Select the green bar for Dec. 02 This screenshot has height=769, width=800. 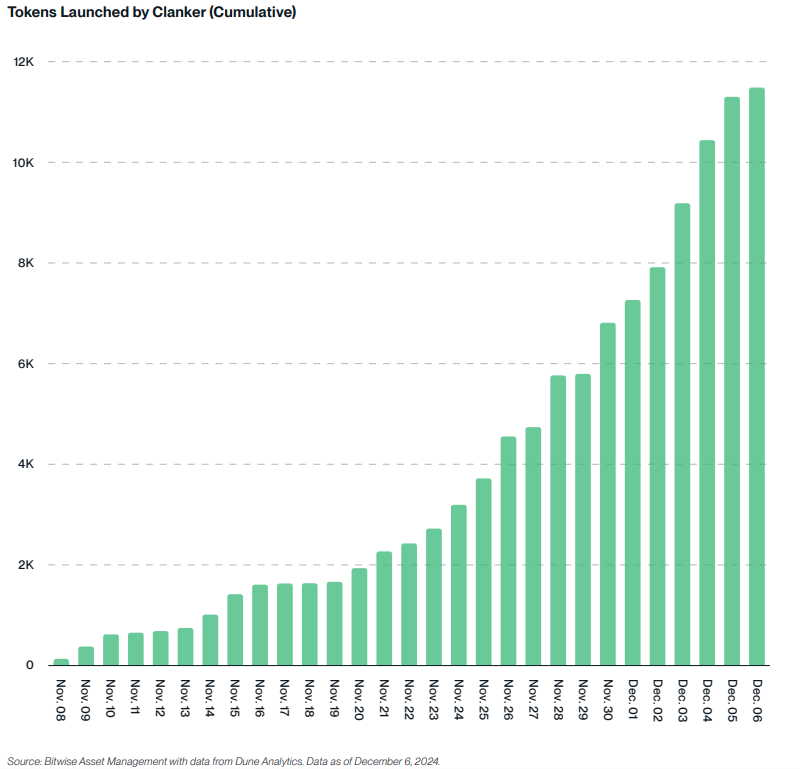658,466
